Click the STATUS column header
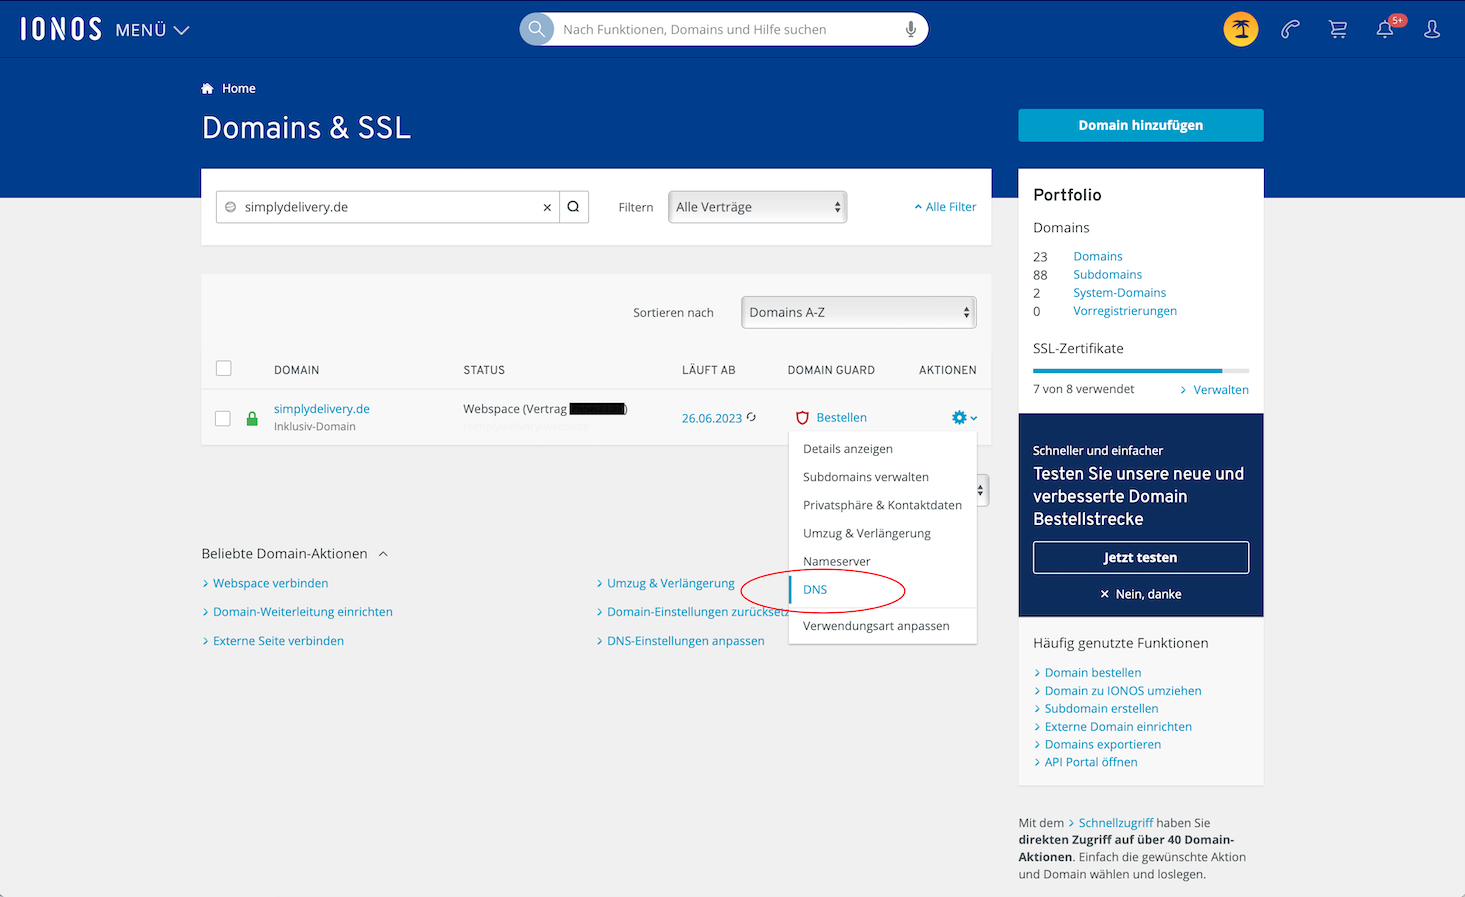Screen dimensions: 1465x897 click(x=484, y=370)
